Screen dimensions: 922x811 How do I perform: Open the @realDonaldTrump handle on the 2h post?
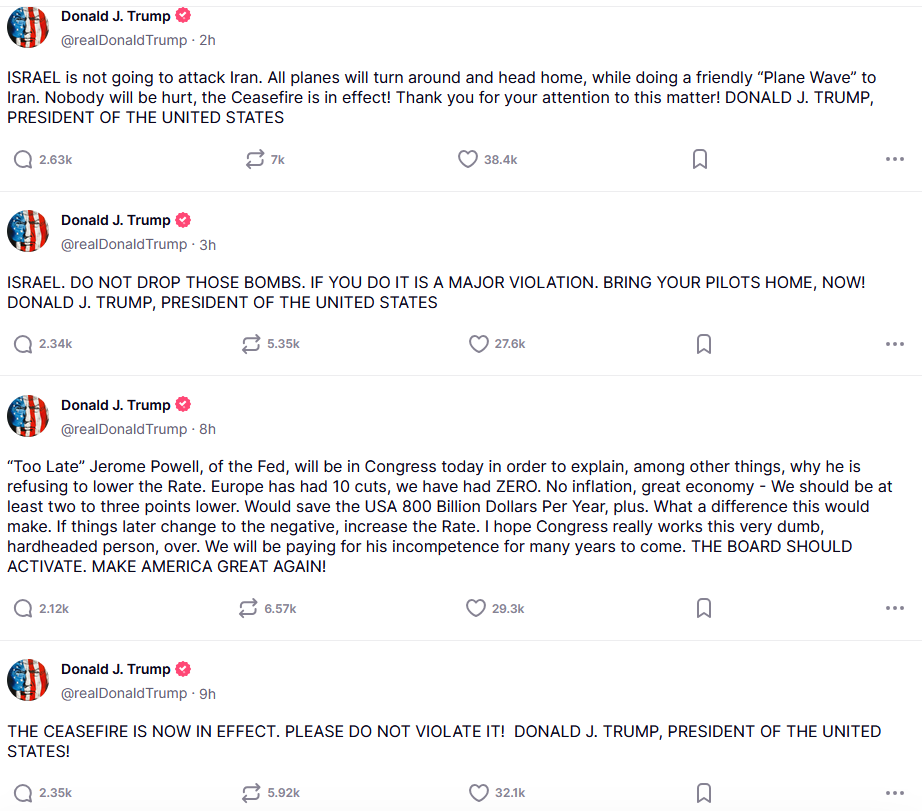click(124, 41)
